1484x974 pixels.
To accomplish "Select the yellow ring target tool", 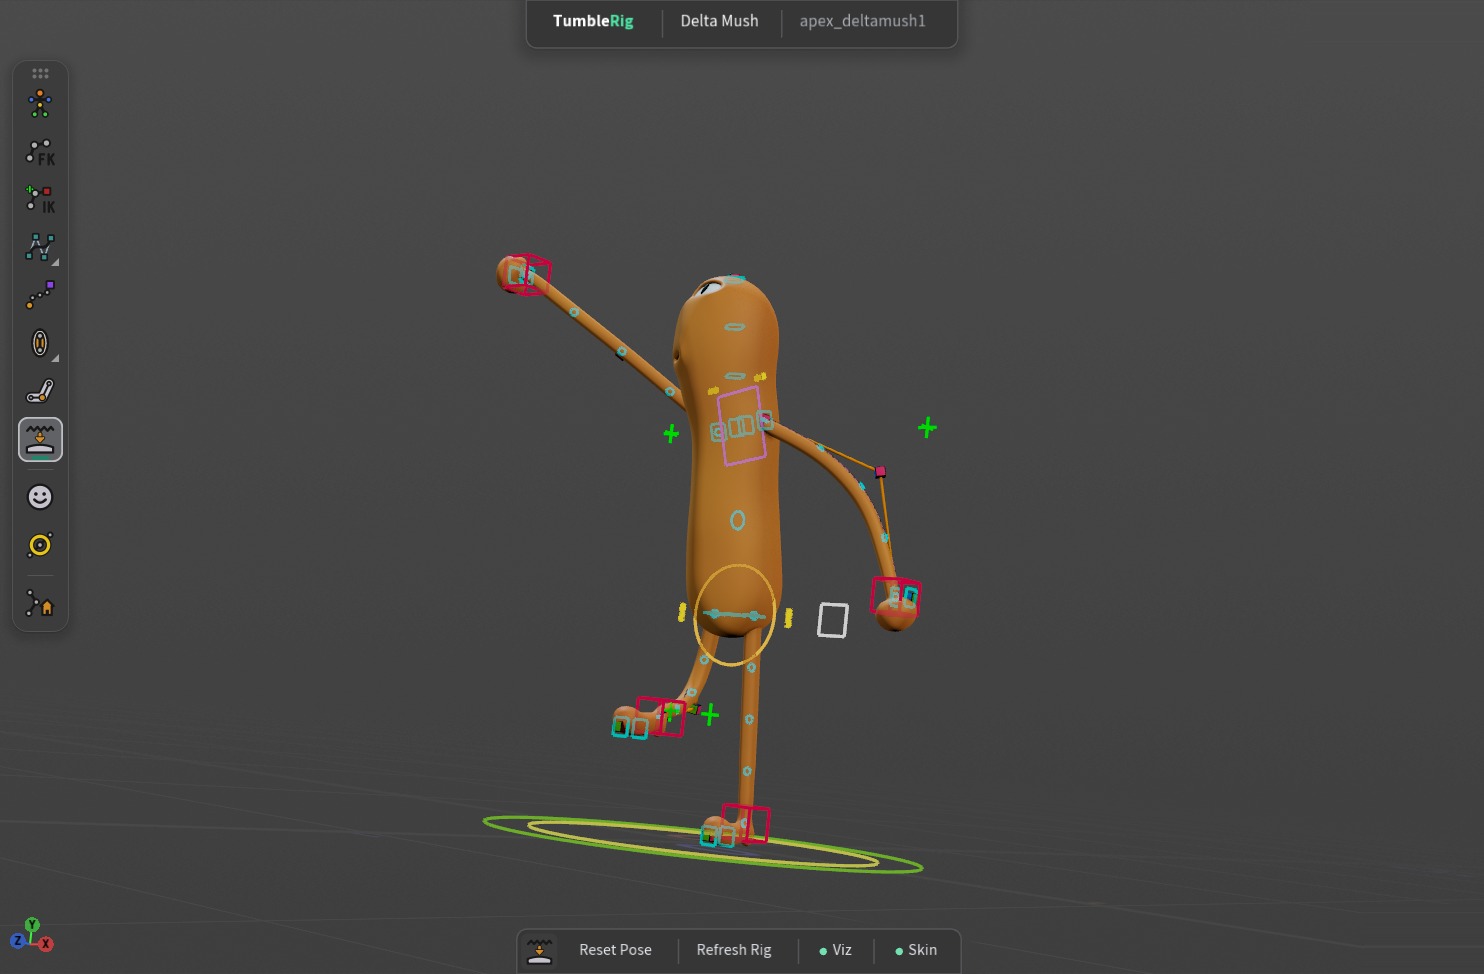I will [40, 545].
